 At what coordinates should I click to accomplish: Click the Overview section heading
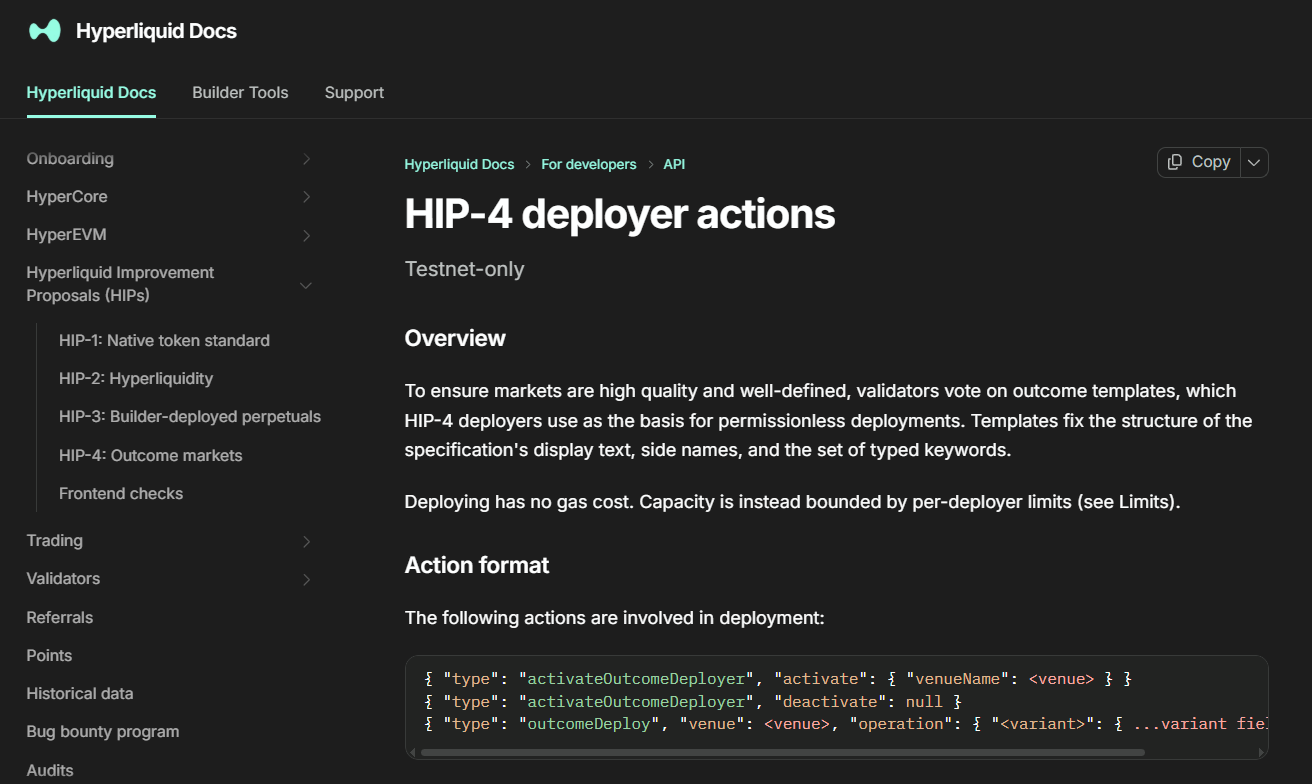pyautogui.click(x=455, y=338)
